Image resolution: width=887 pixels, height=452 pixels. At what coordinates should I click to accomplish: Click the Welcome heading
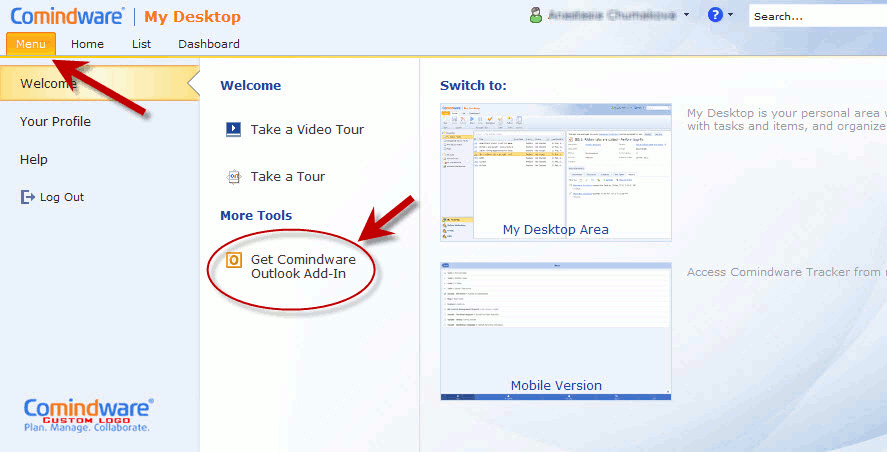click(x=251, y=85)
